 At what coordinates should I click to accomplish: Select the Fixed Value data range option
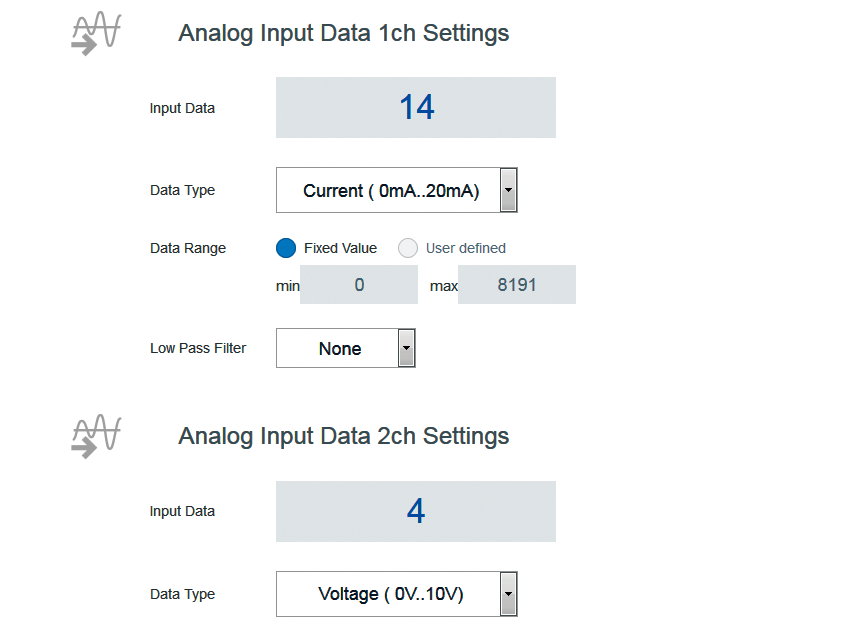(x=286, y=248)
